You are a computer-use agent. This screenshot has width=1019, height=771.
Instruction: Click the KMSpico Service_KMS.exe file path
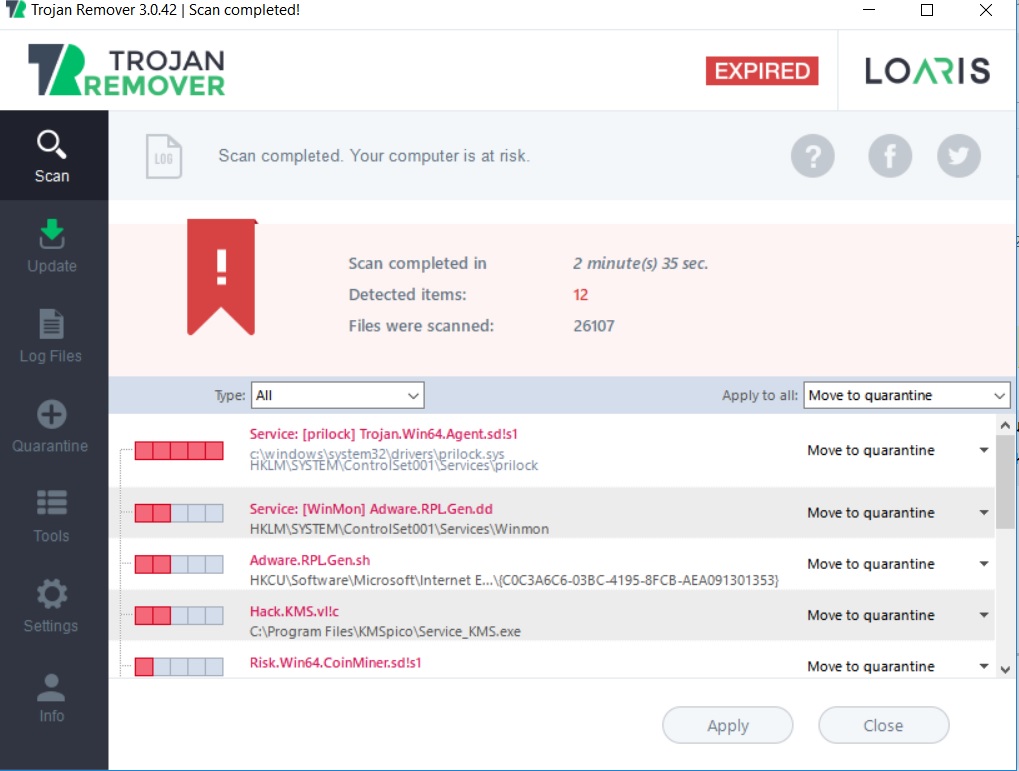(385, 631)
